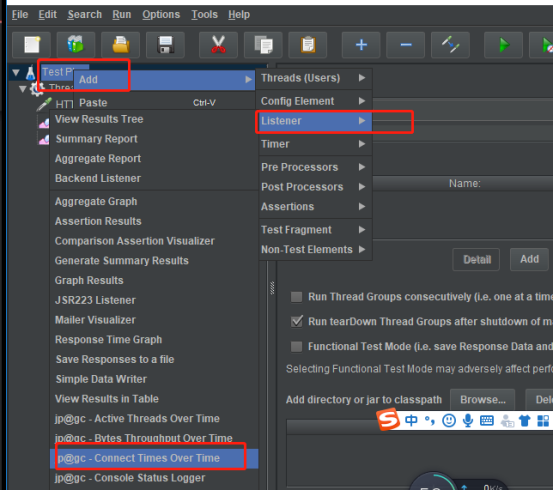Expand the Config Element submenu
554x491 pixels.
point(316,101)
